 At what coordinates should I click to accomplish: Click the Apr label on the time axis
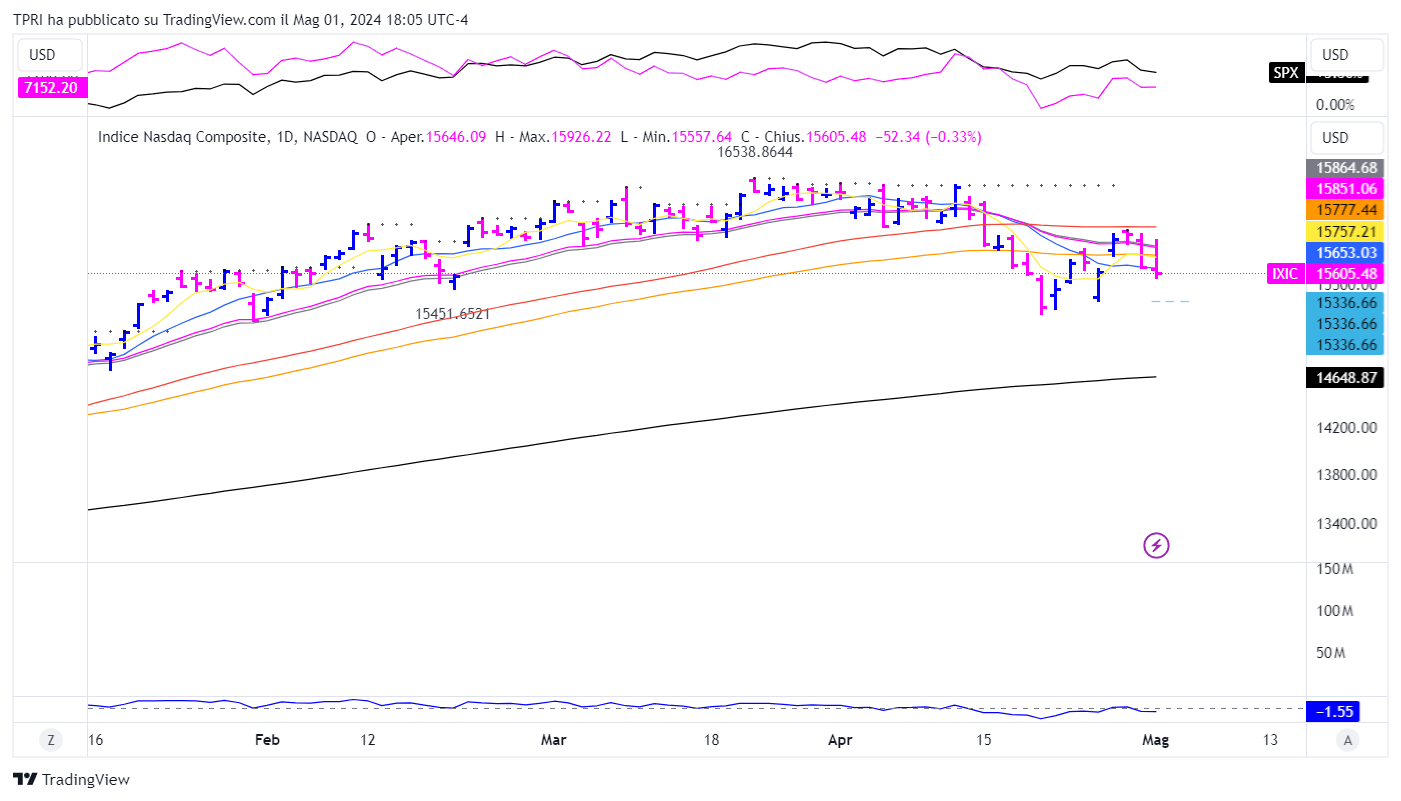coord(841,740)
